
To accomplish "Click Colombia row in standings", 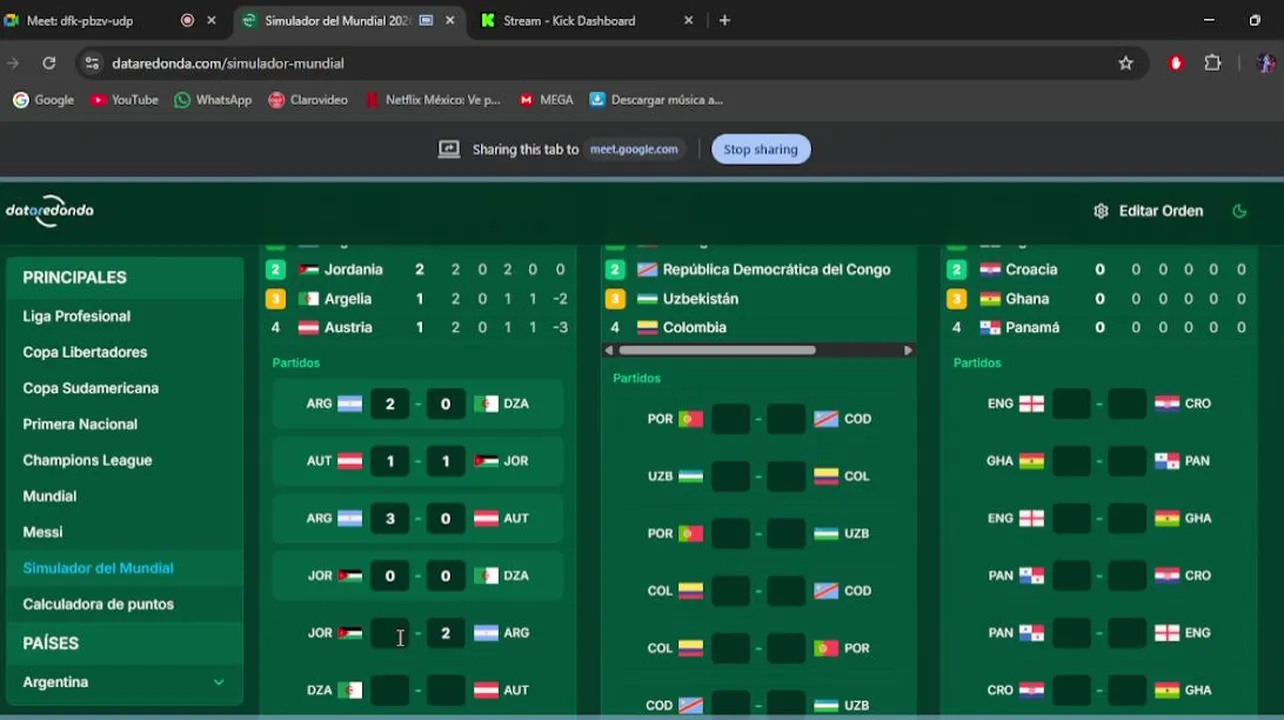I will click(x=759, y=327).
